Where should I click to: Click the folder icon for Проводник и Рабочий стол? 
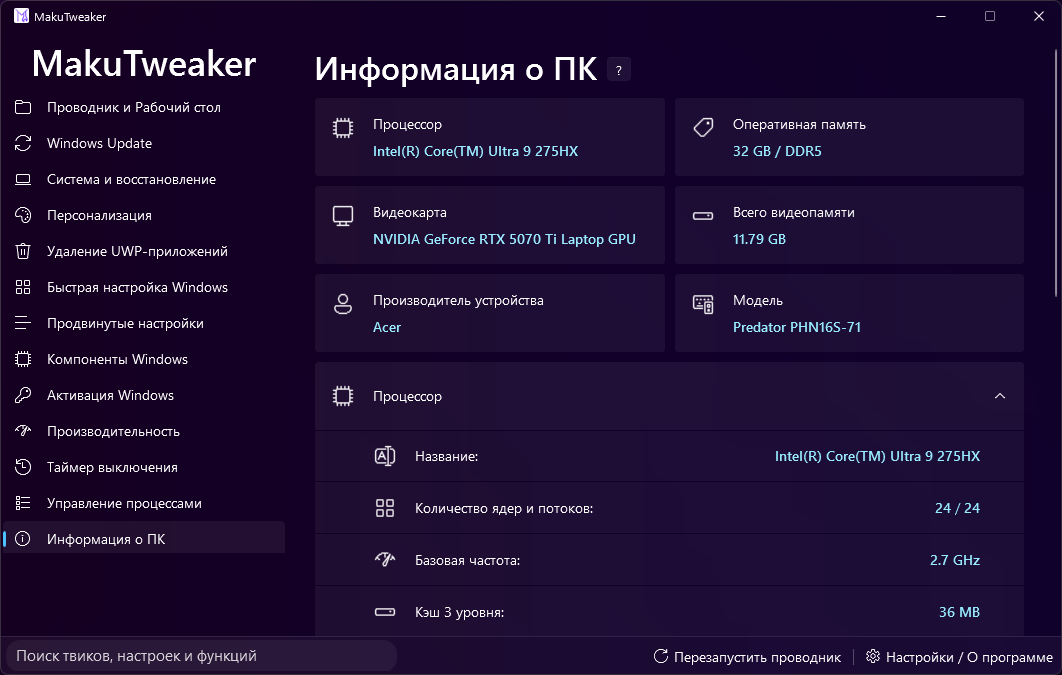23,107
